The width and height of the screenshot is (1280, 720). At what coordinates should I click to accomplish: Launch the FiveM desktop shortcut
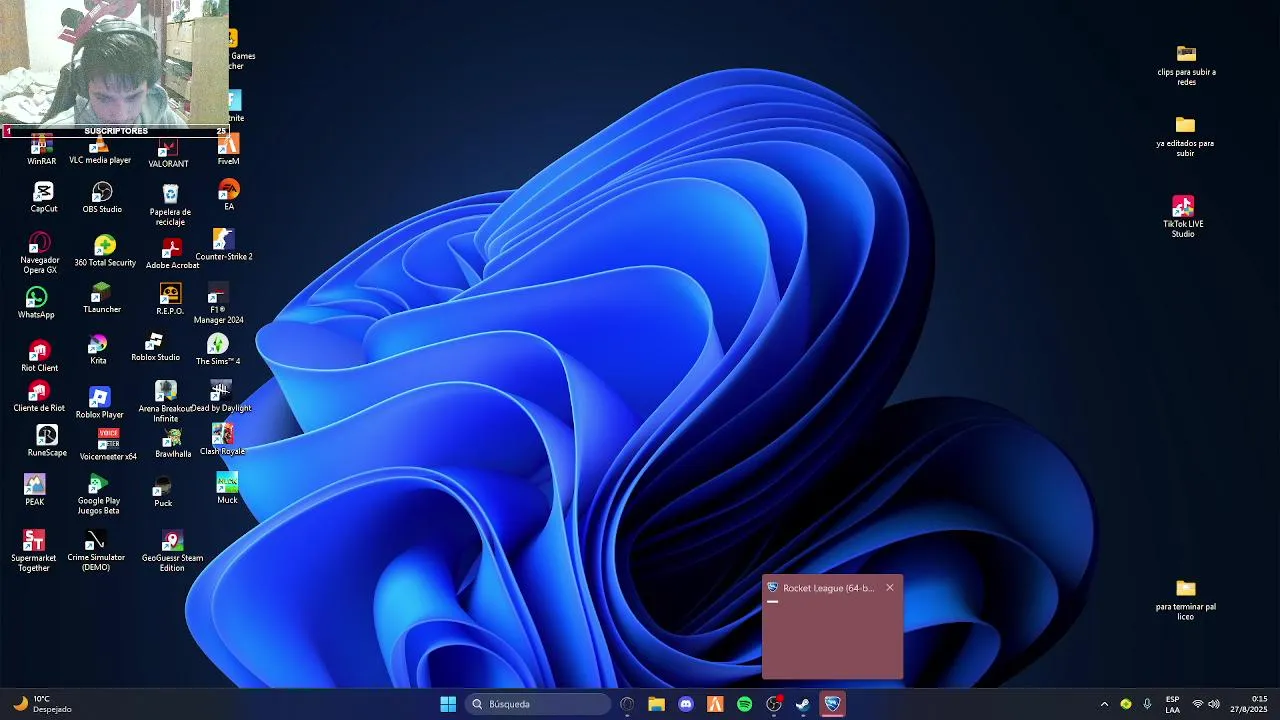228,150
